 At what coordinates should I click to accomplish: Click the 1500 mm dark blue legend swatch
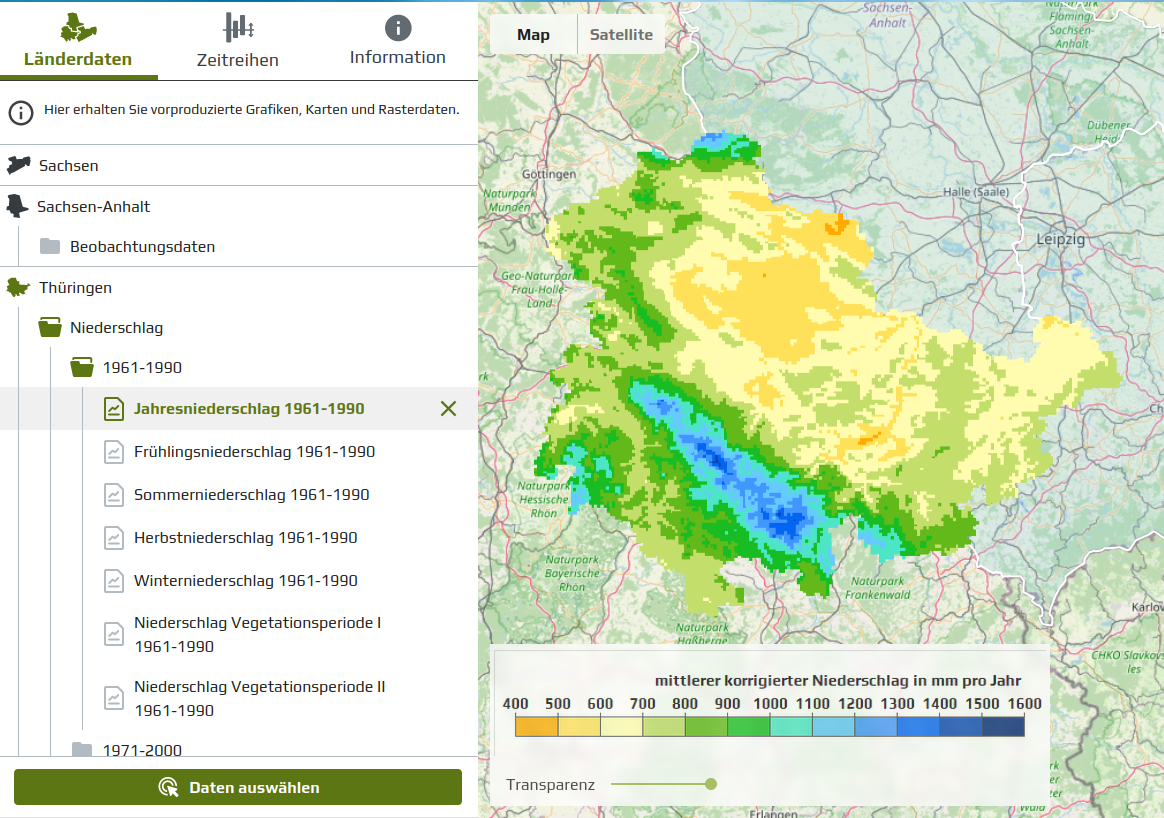[x=1003, y=725]
